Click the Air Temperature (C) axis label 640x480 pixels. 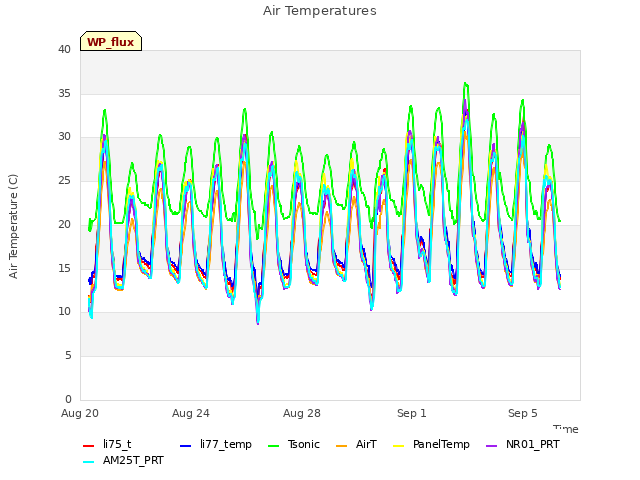point(13,226)
